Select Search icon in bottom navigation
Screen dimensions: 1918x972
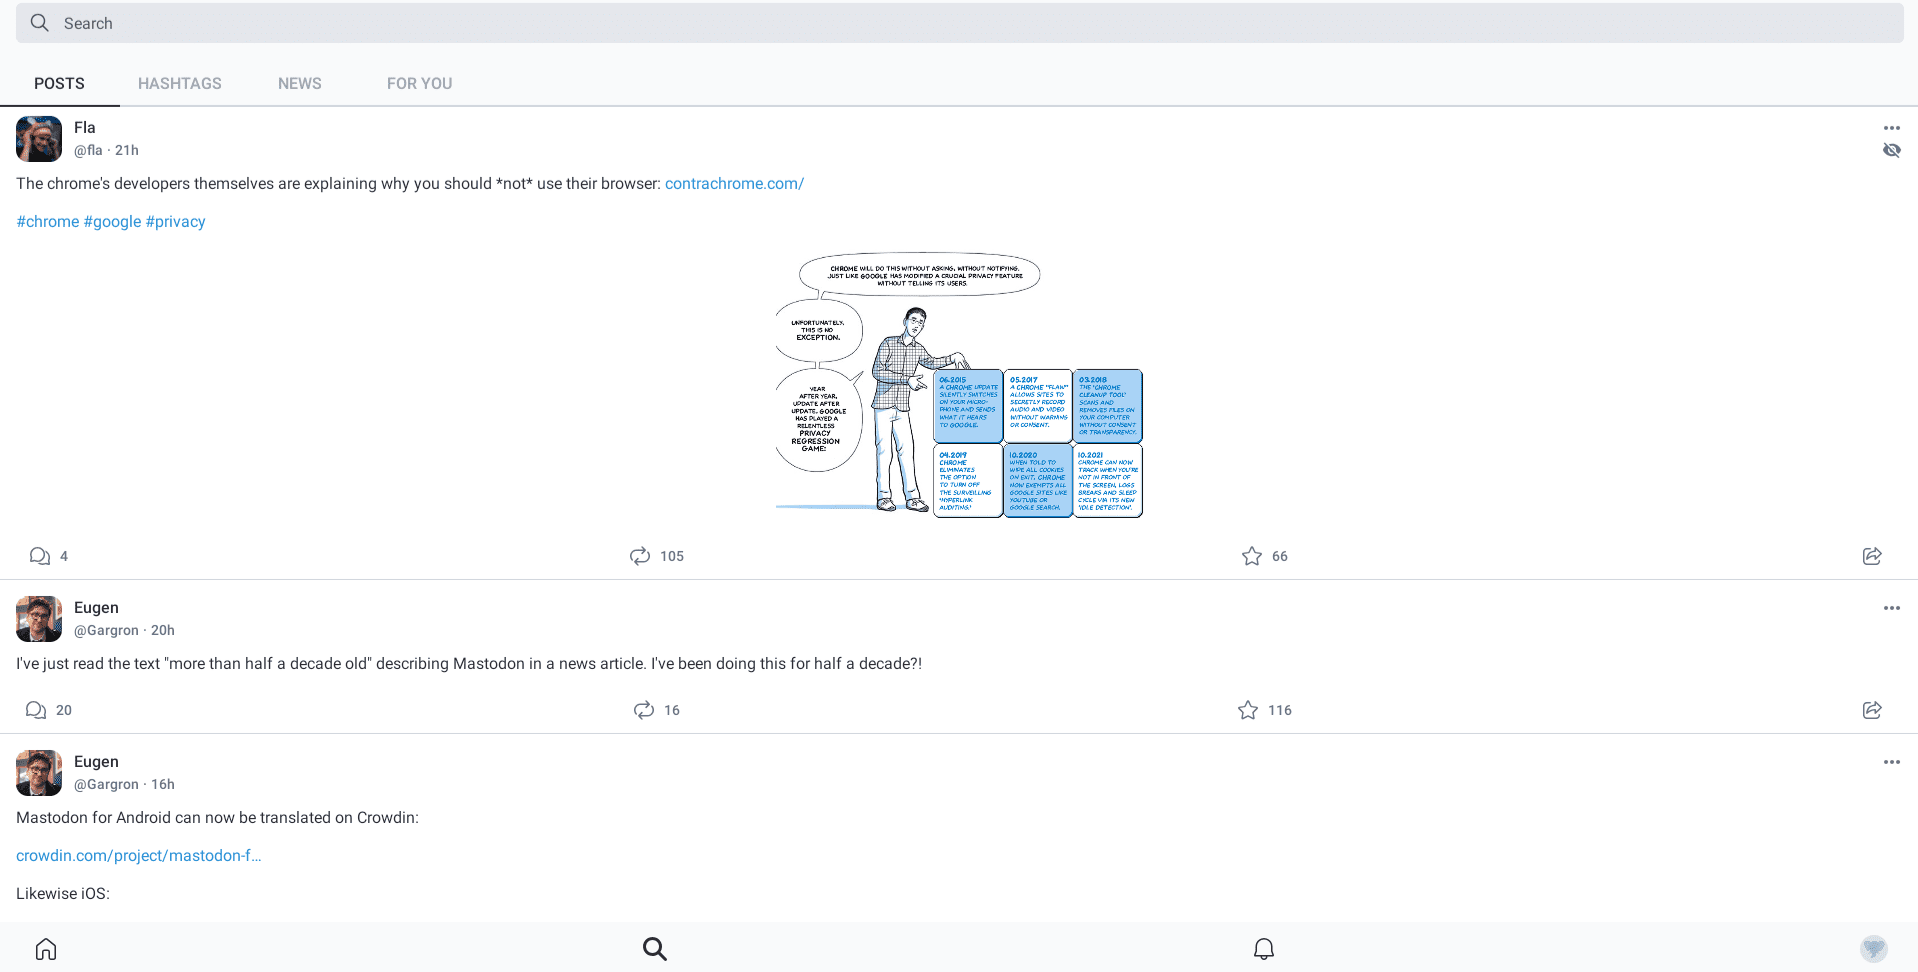click(655, 948)
